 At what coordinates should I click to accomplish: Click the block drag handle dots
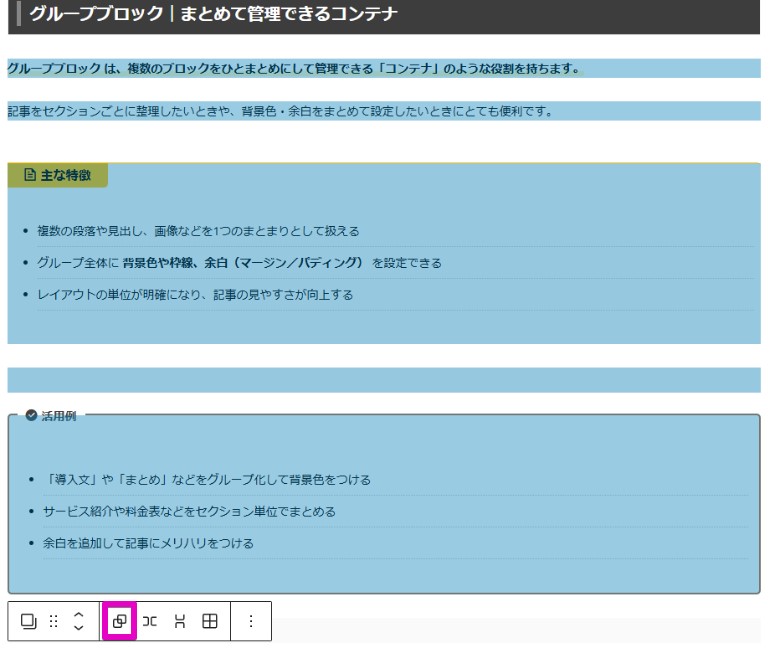pyautogui.click(x=54, y=621)
